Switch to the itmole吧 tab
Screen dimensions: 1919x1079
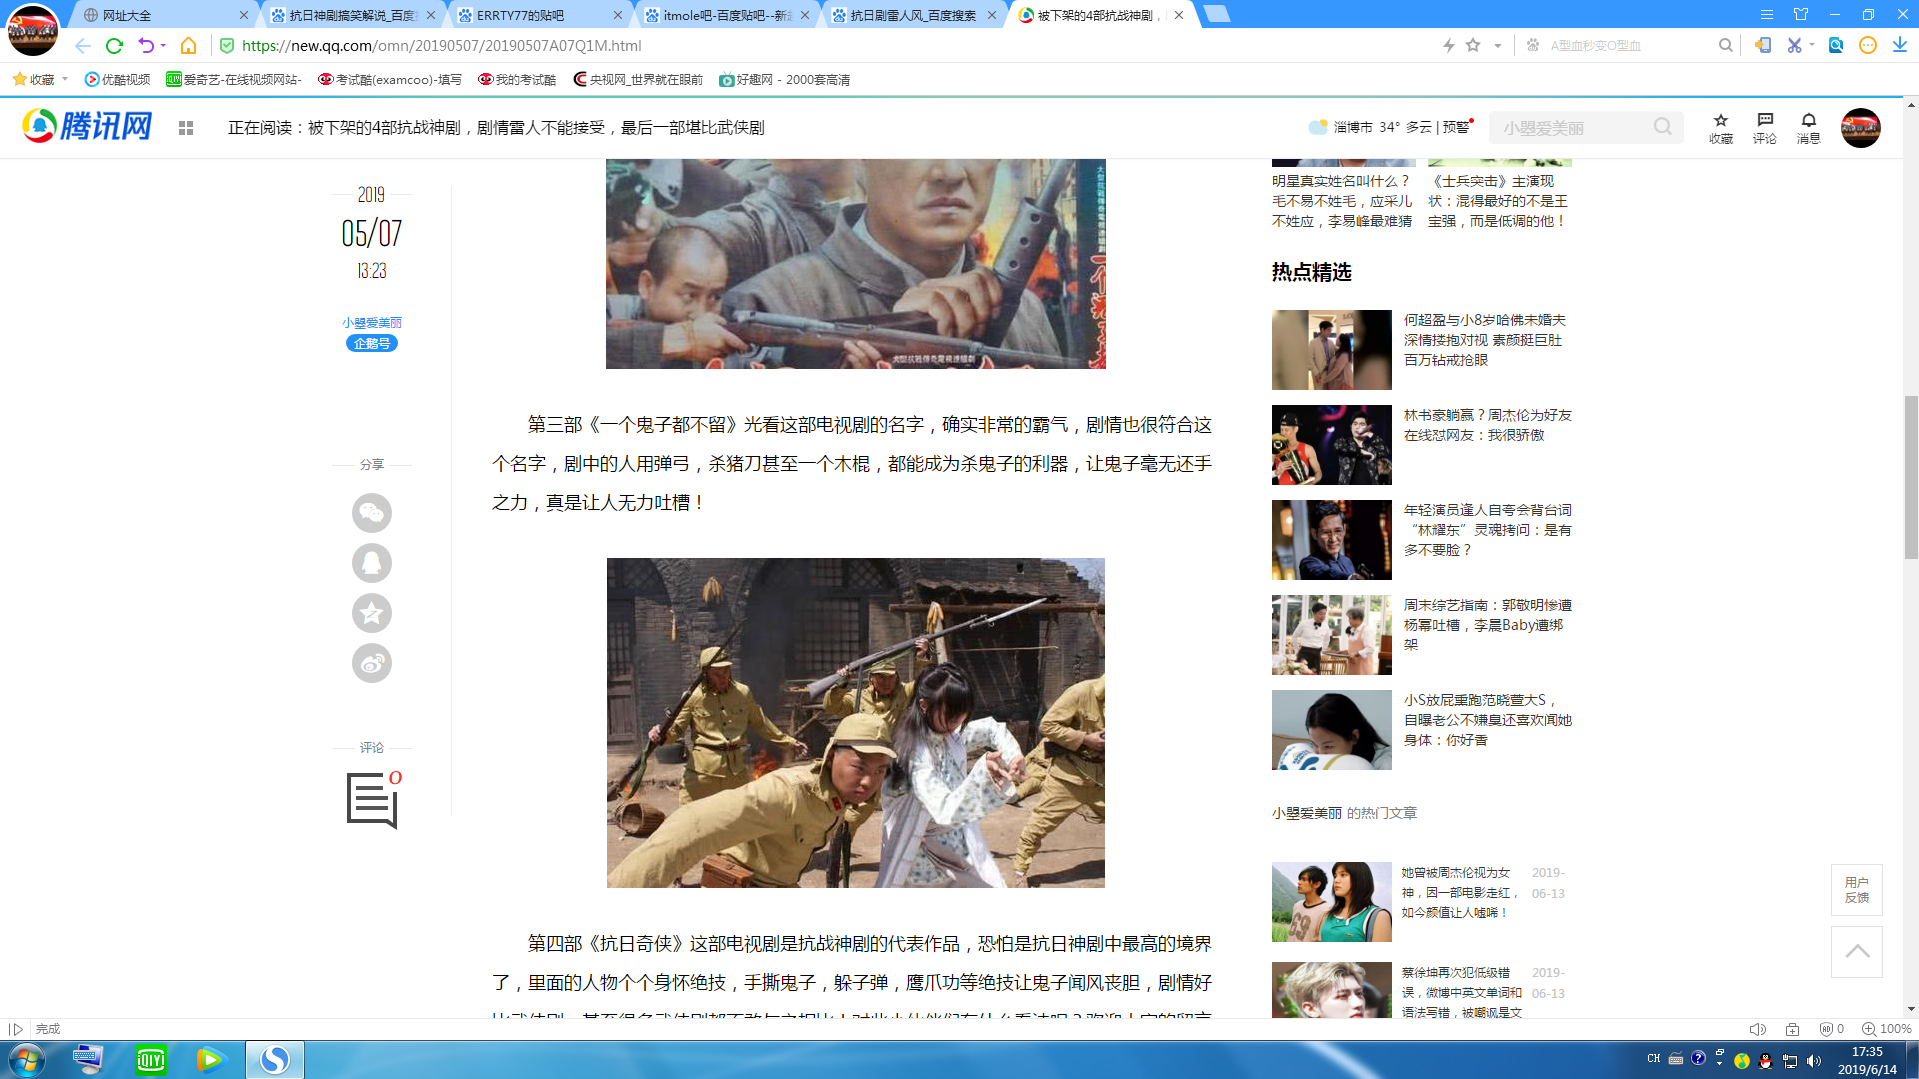[727, 15]
